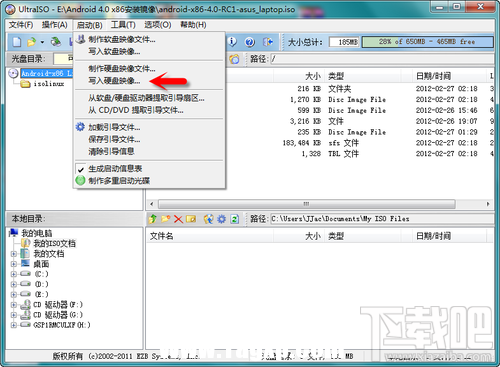Click the 28% of 650MB capacity bar
This screenshot has height=367, width=500.
click(x=427, y=42)
